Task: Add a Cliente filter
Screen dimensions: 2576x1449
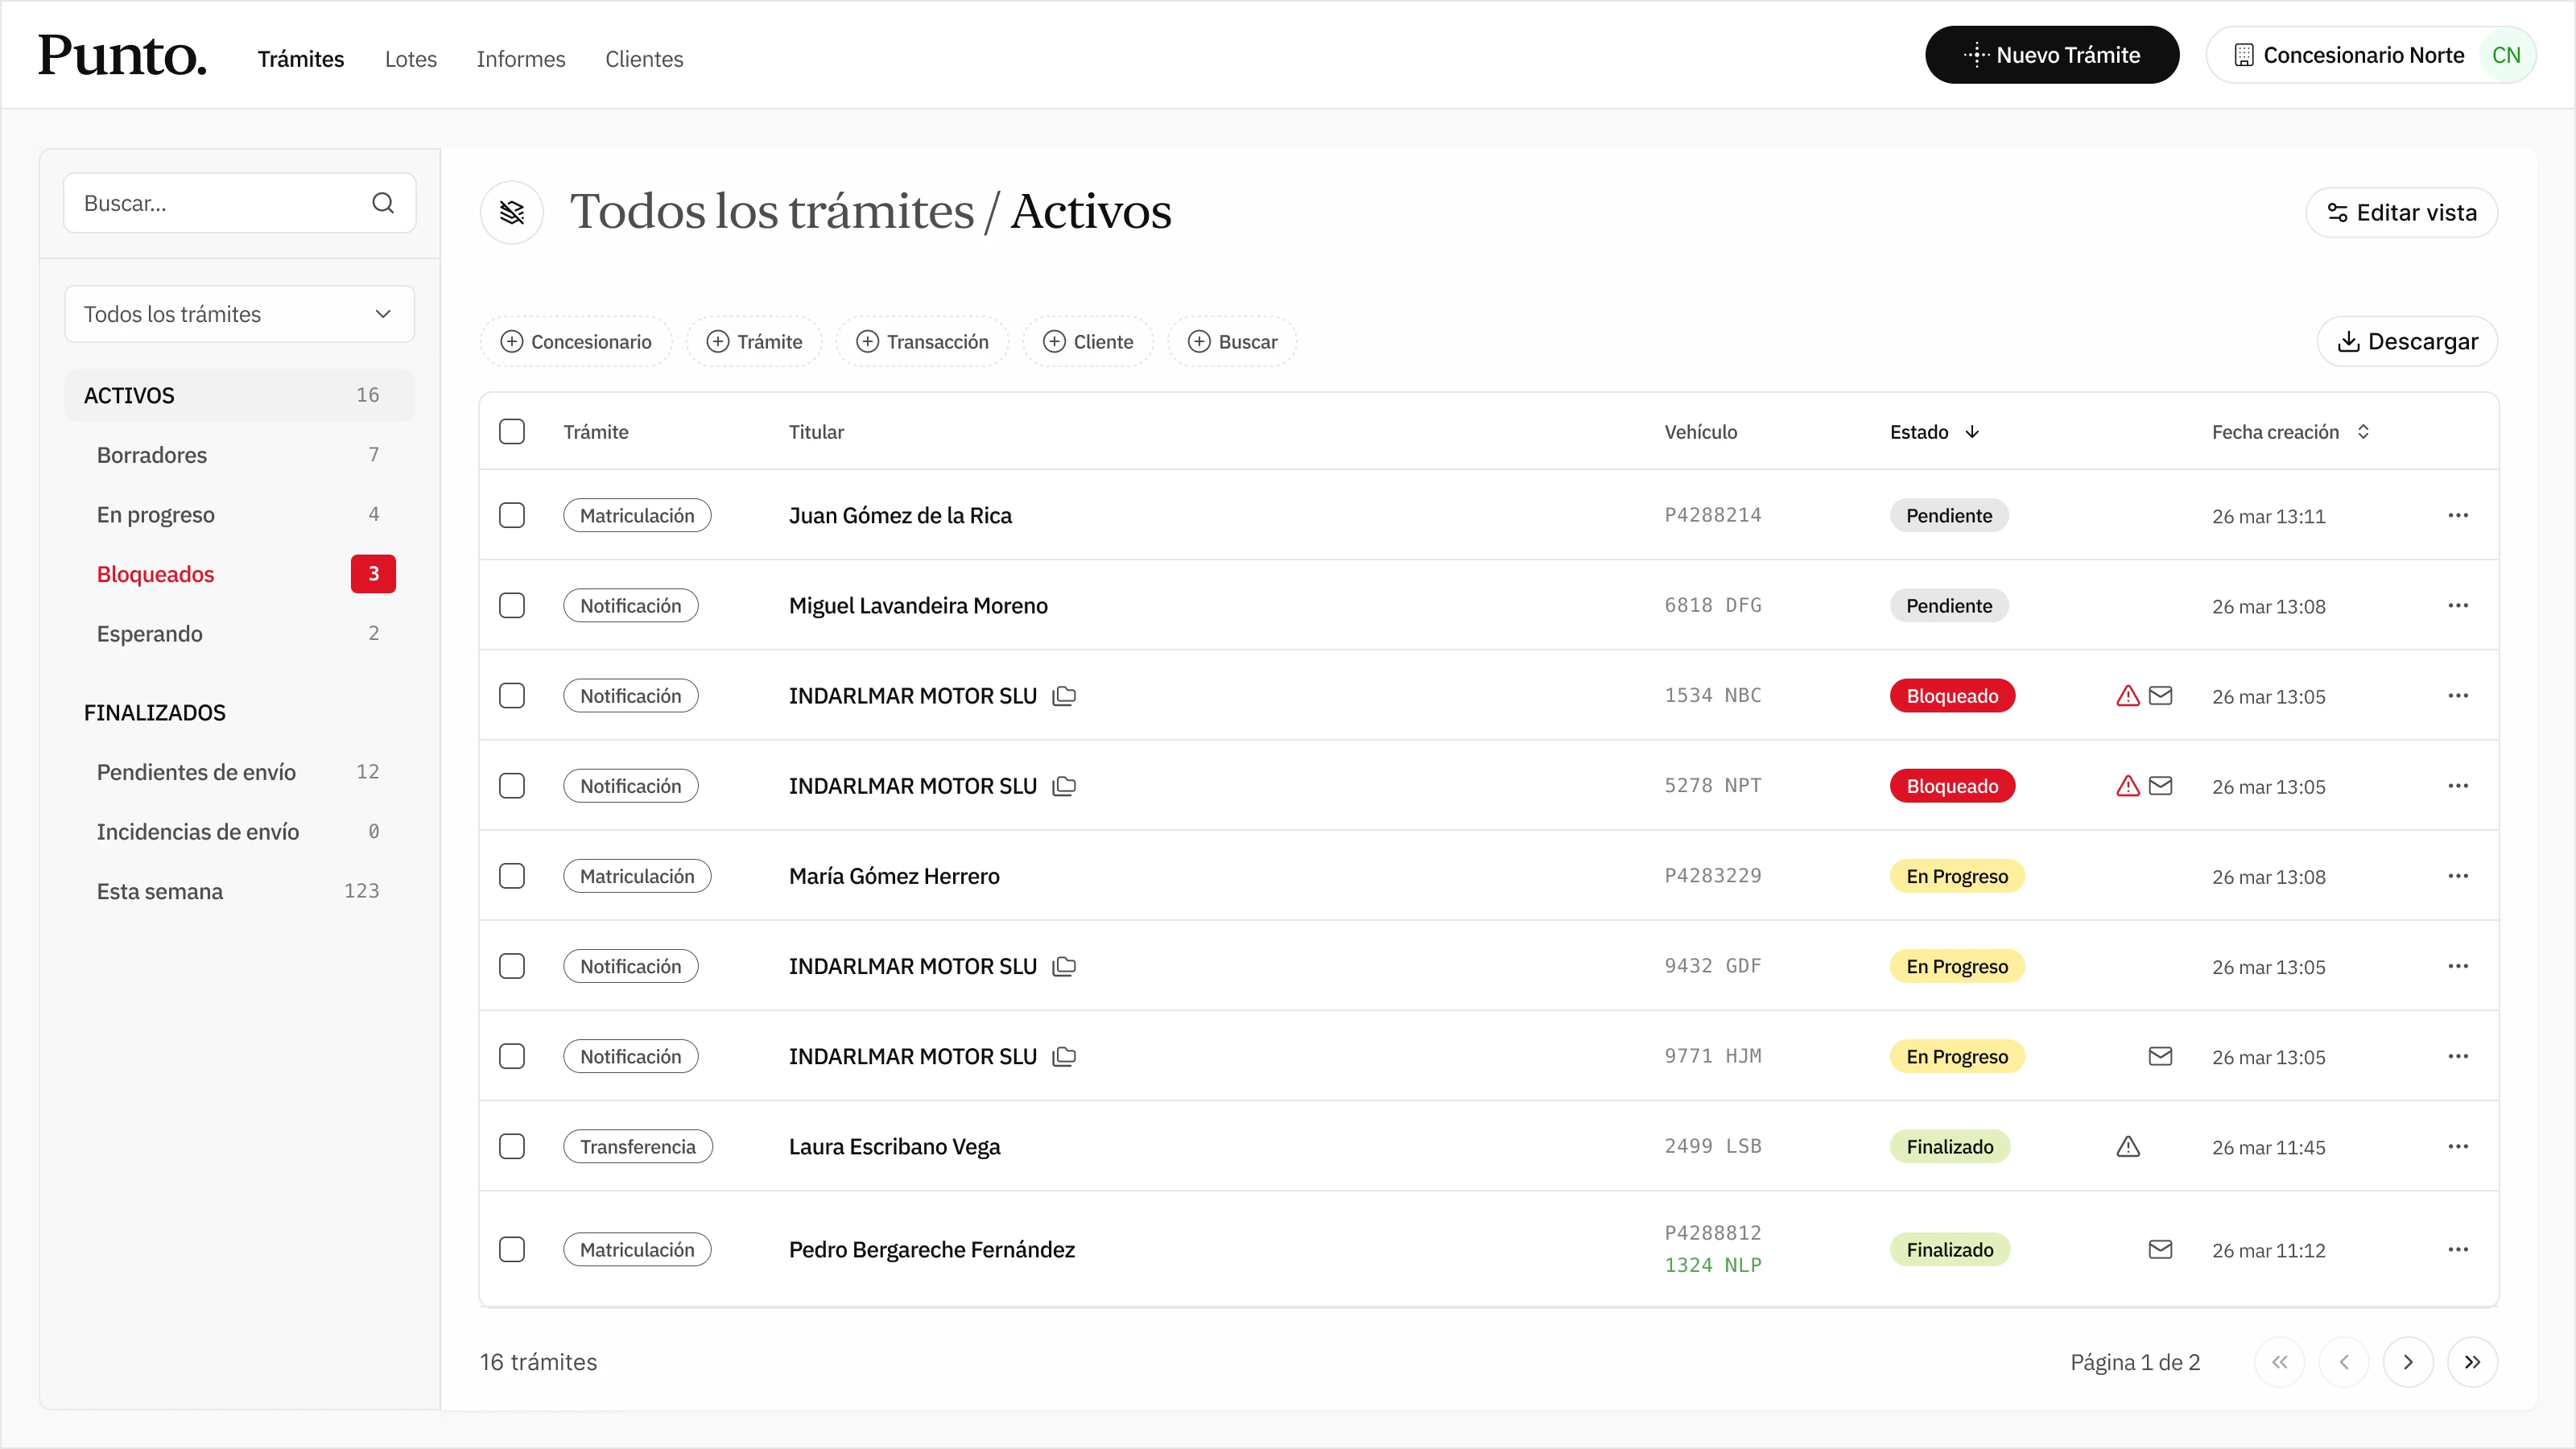Action: (x=1088, y=342)
